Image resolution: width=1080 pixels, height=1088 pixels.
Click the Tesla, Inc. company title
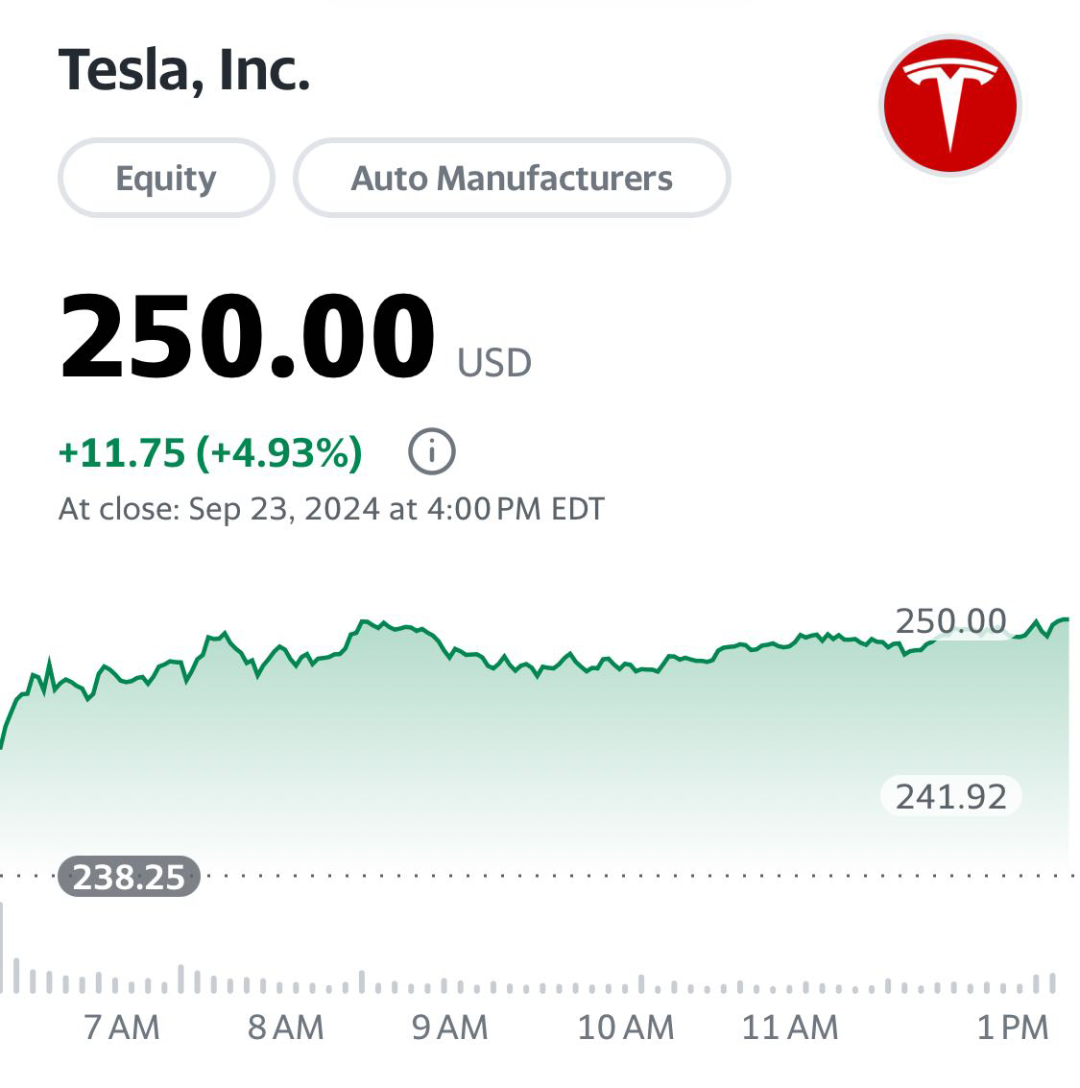184,70
